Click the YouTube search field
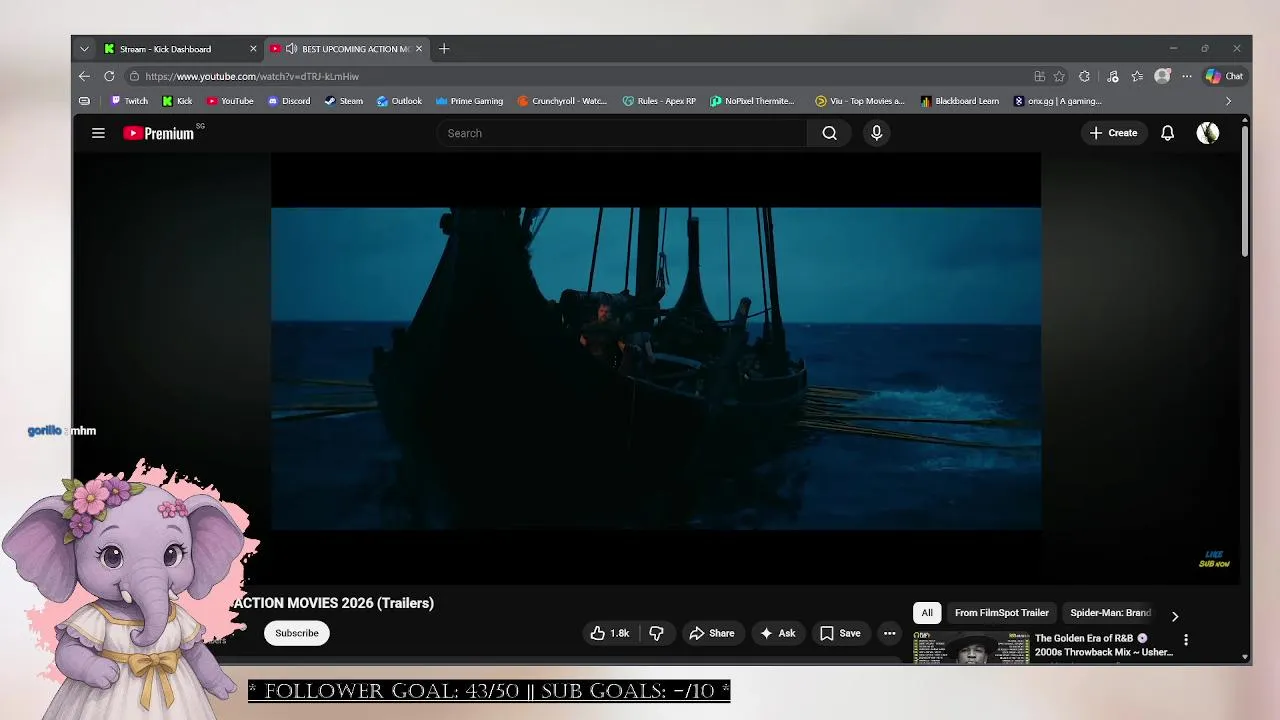Screen dimensions: 1280x720 point(621,133)
